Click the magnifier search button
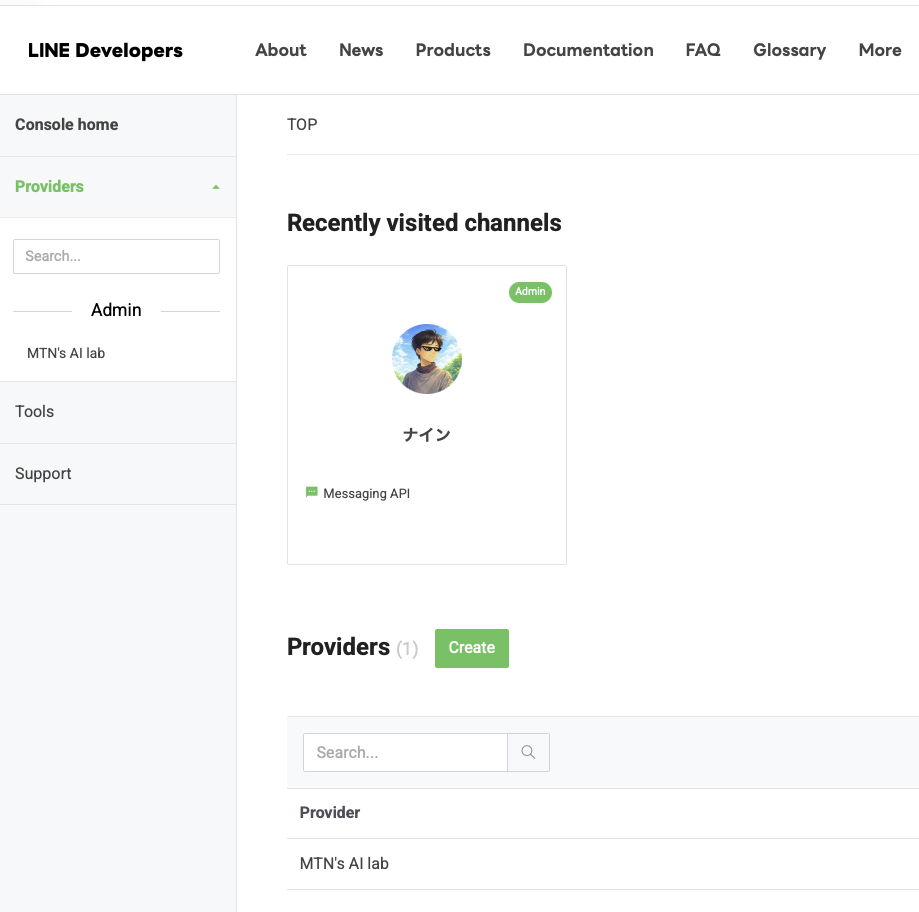Screen dimensions: 919x912 tap(528, 753)
